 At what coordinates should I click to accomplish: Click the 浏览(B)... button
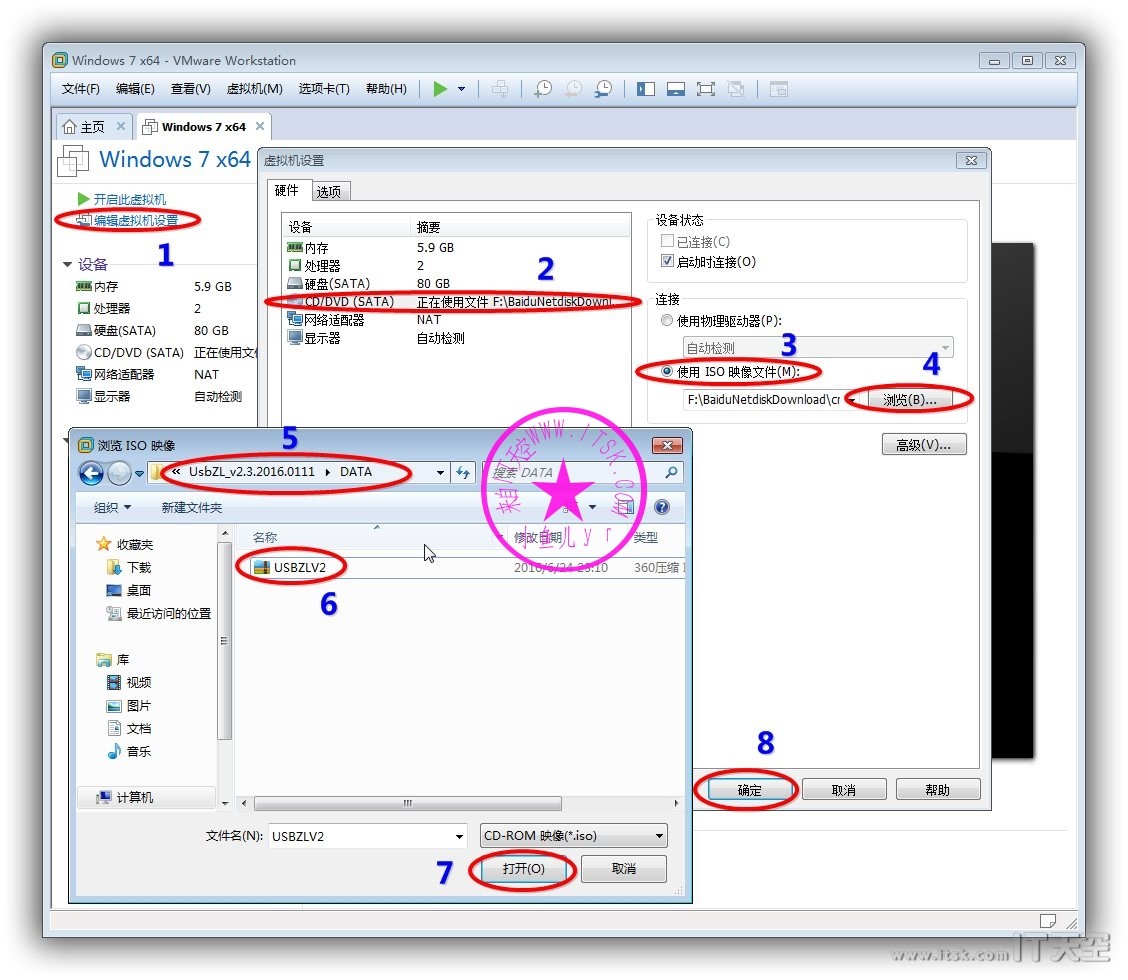point(909,400)
